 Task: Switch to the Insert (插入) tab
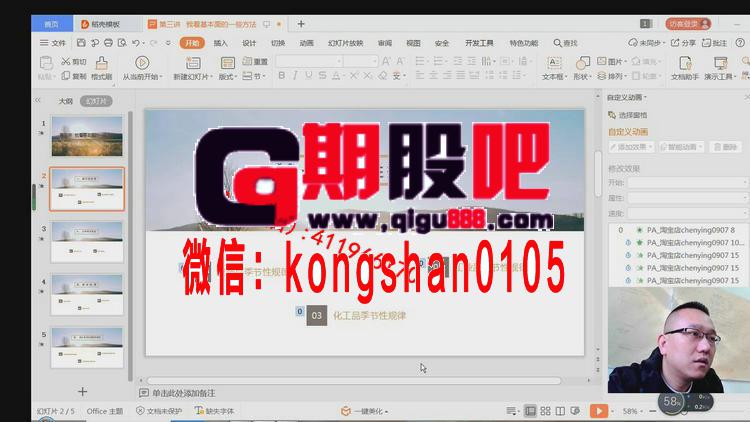point(221,43)
